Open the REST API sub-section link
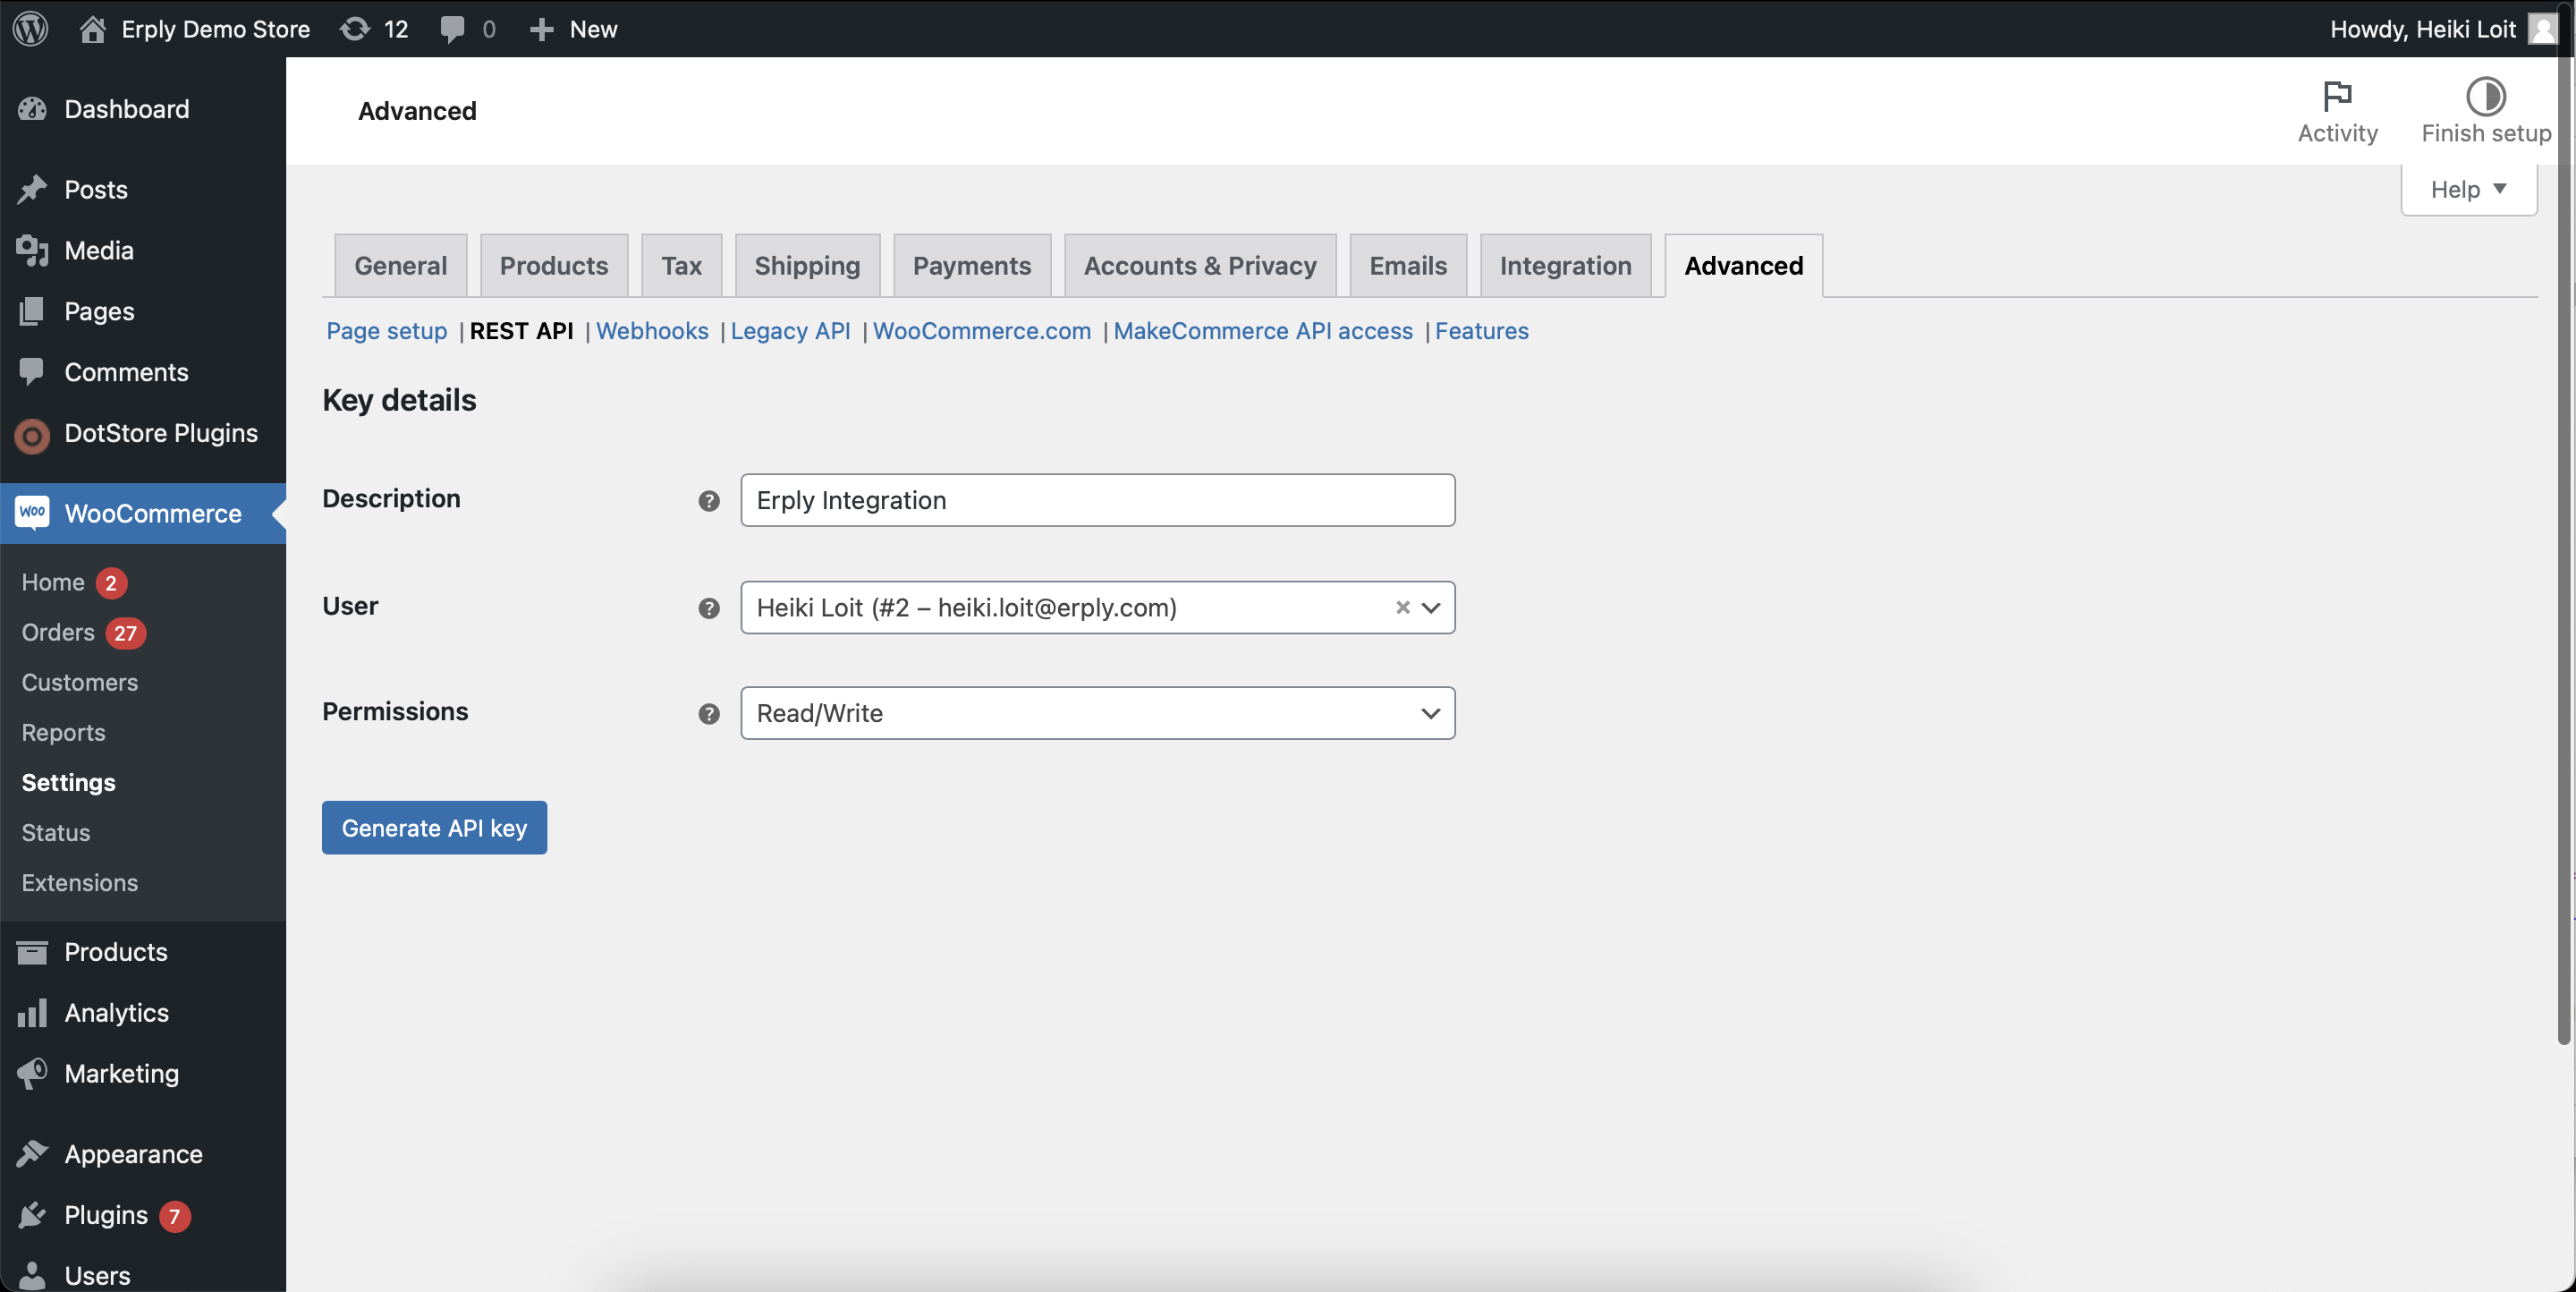Viewport: 2576px width, 1292px height. (x=521, y=331)
